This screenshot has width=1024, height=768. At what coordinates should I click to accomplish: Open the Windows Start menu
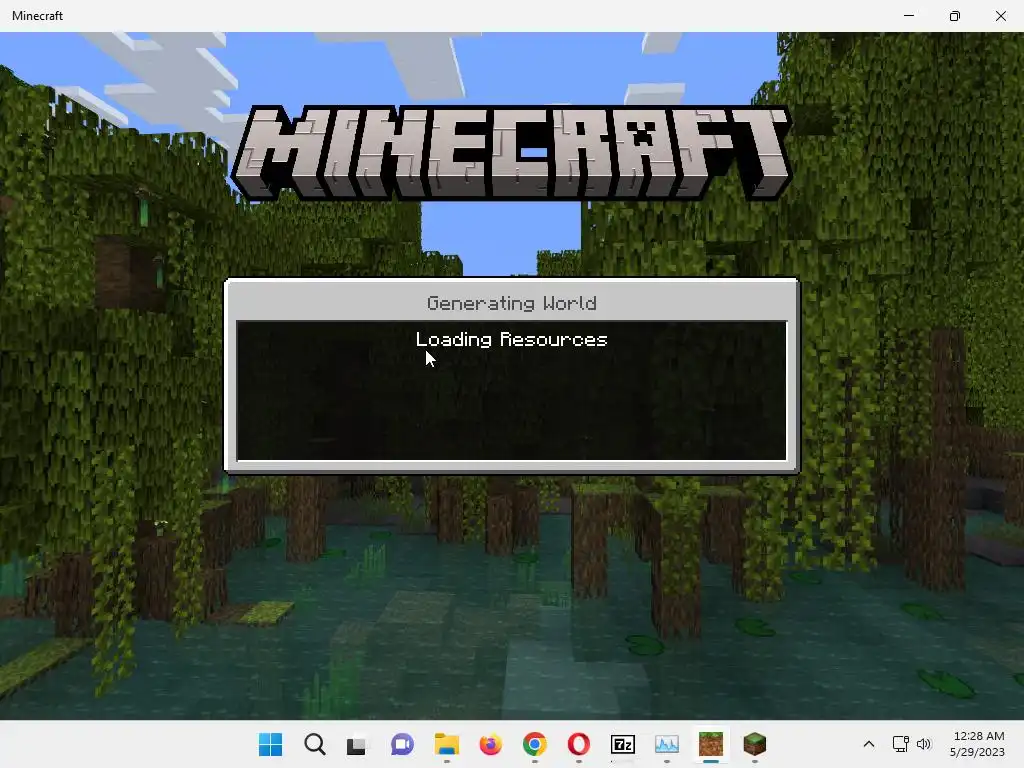coord(270,744)
